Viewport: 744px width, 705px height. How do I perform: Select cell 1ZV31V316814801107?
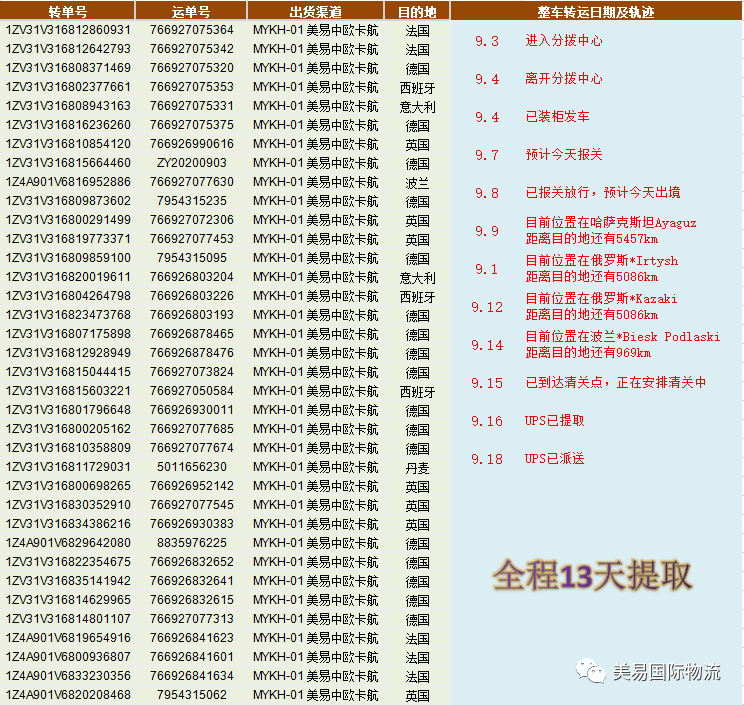point(68,618)
